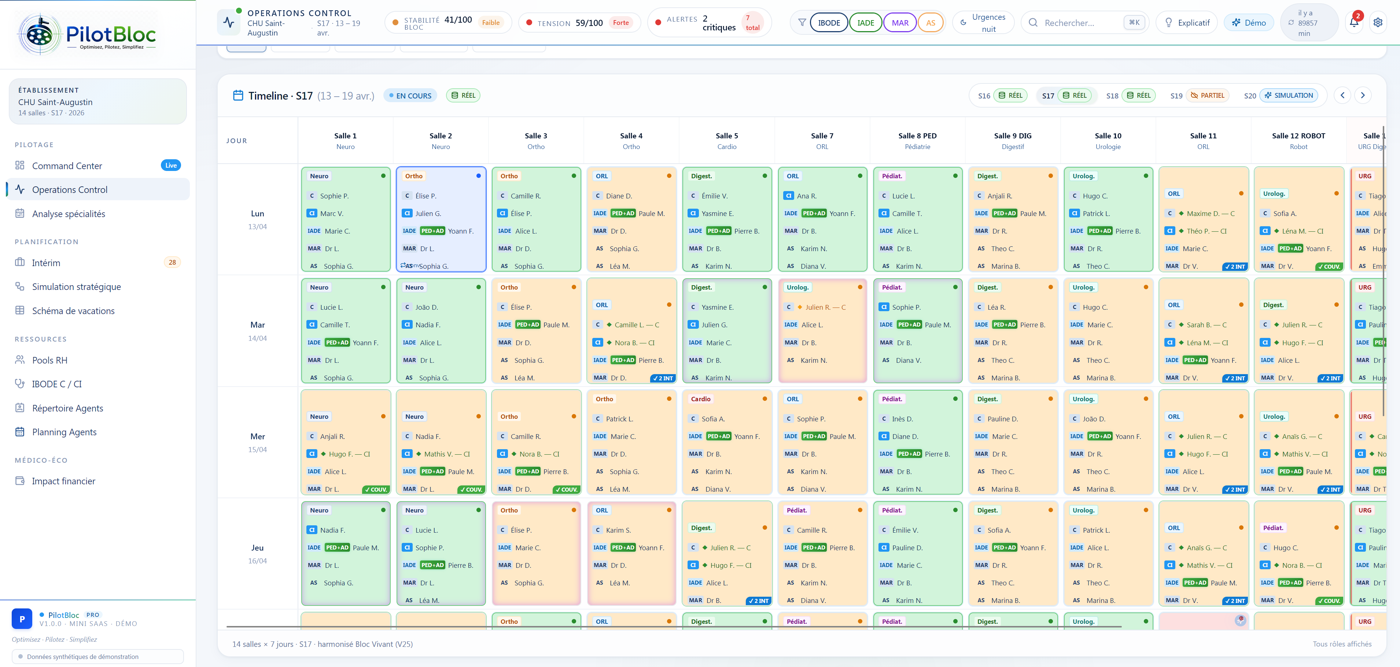Click the IBODE C / CI stethoscope icon

20,383
